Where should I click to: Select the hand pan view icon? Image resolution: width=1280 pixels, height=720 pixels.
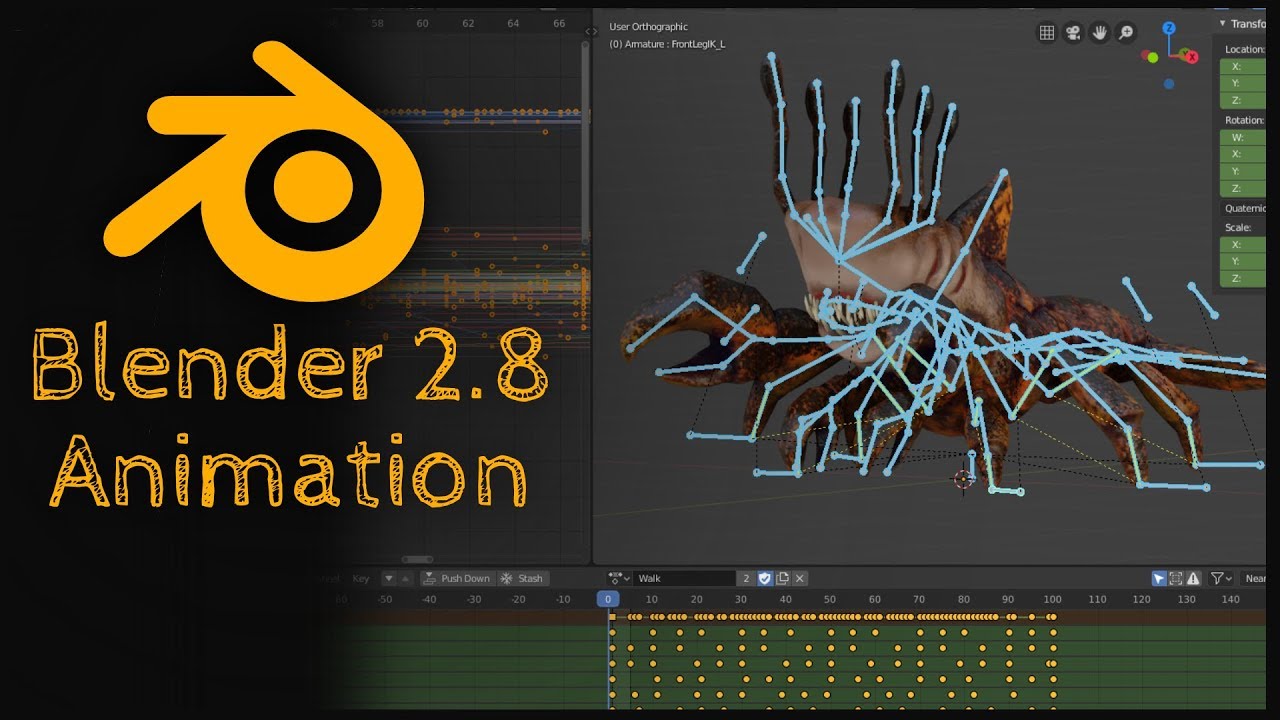tap(1100, 33)
